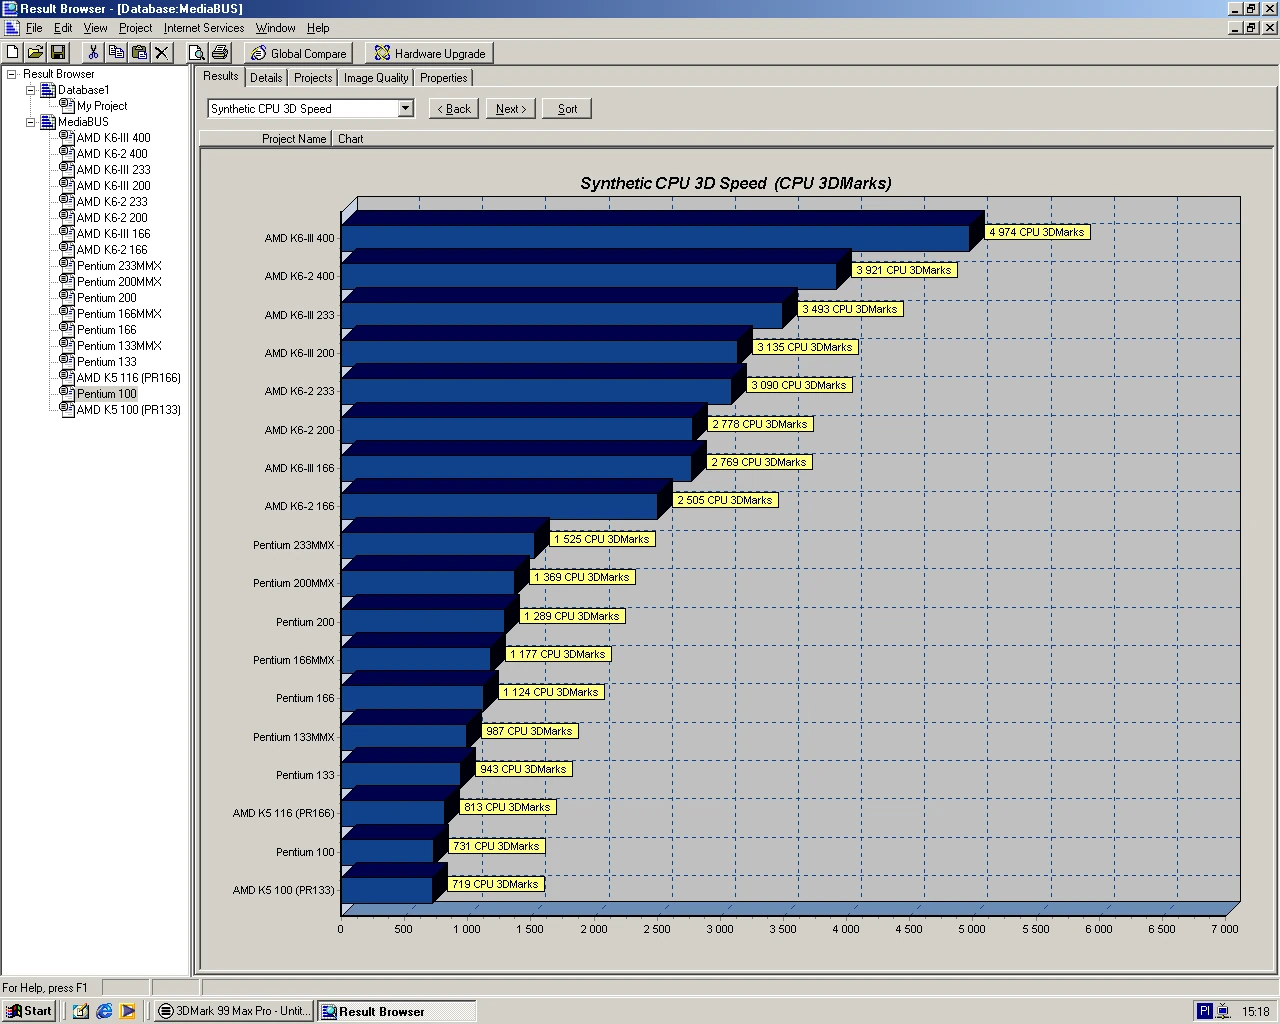Open the Help menu
The width and height of the screenshot is (1280, 1024).
(x=318, y=28)
